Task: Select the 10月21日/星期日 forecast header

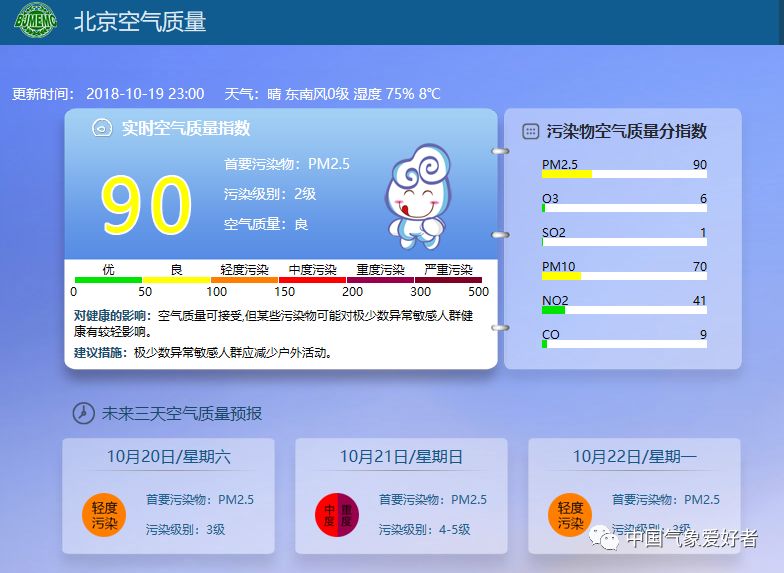Action: tap(401, 456)
